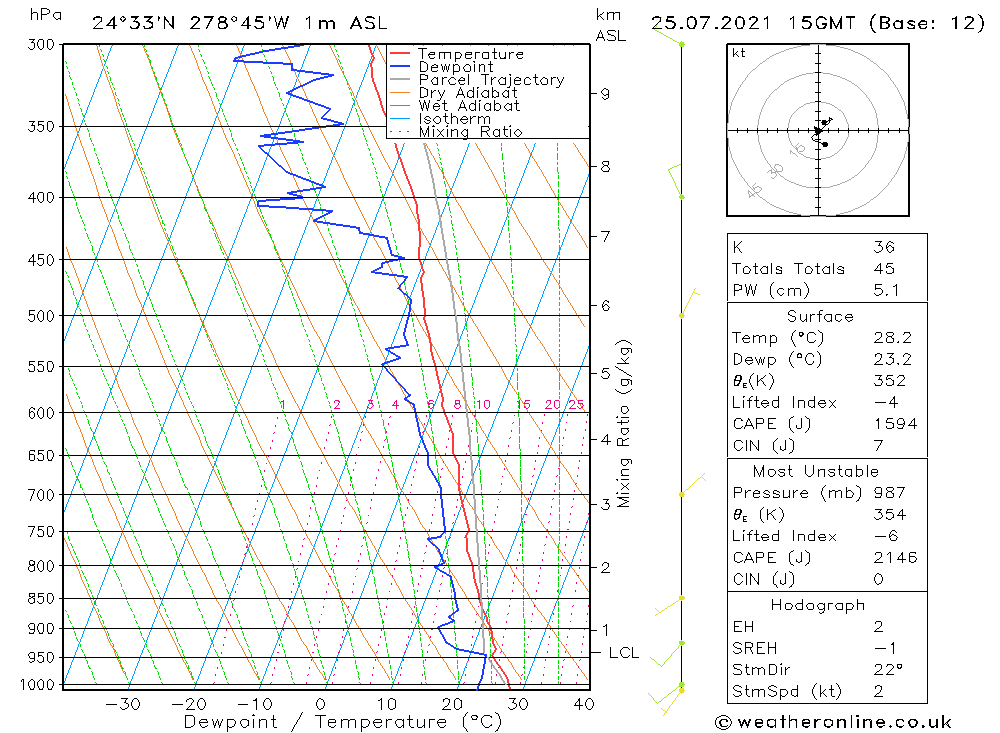The height and width of the screenshot is (733, 1000).
Task: Click the Surface section heading
Action: point(820,316)
